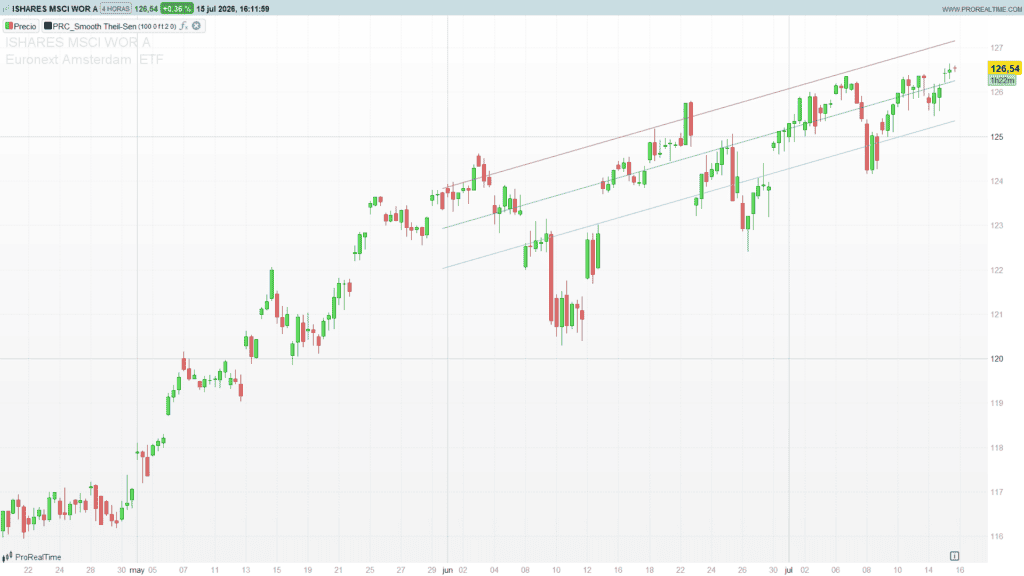The image size is (1024, 576).
Task: Click the ISHARES MSCI WOR A instrument name
Action: (x=55, y=9)
